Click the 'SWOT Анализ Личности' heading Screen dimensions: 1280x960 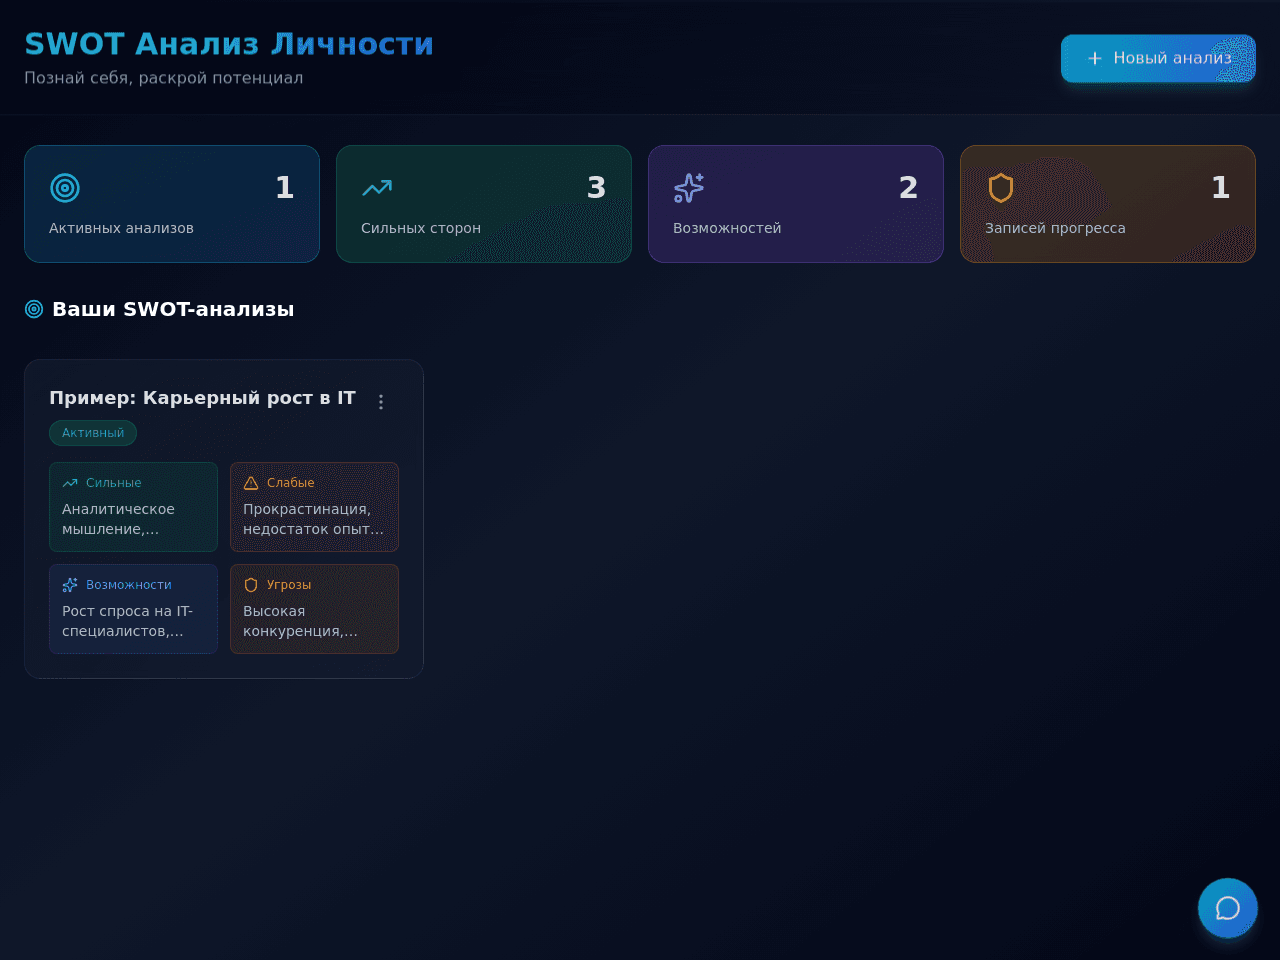point(229,44)
